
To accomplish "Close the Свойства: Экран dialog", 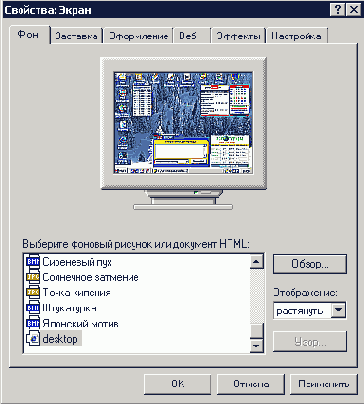I will tap(353, 10).
